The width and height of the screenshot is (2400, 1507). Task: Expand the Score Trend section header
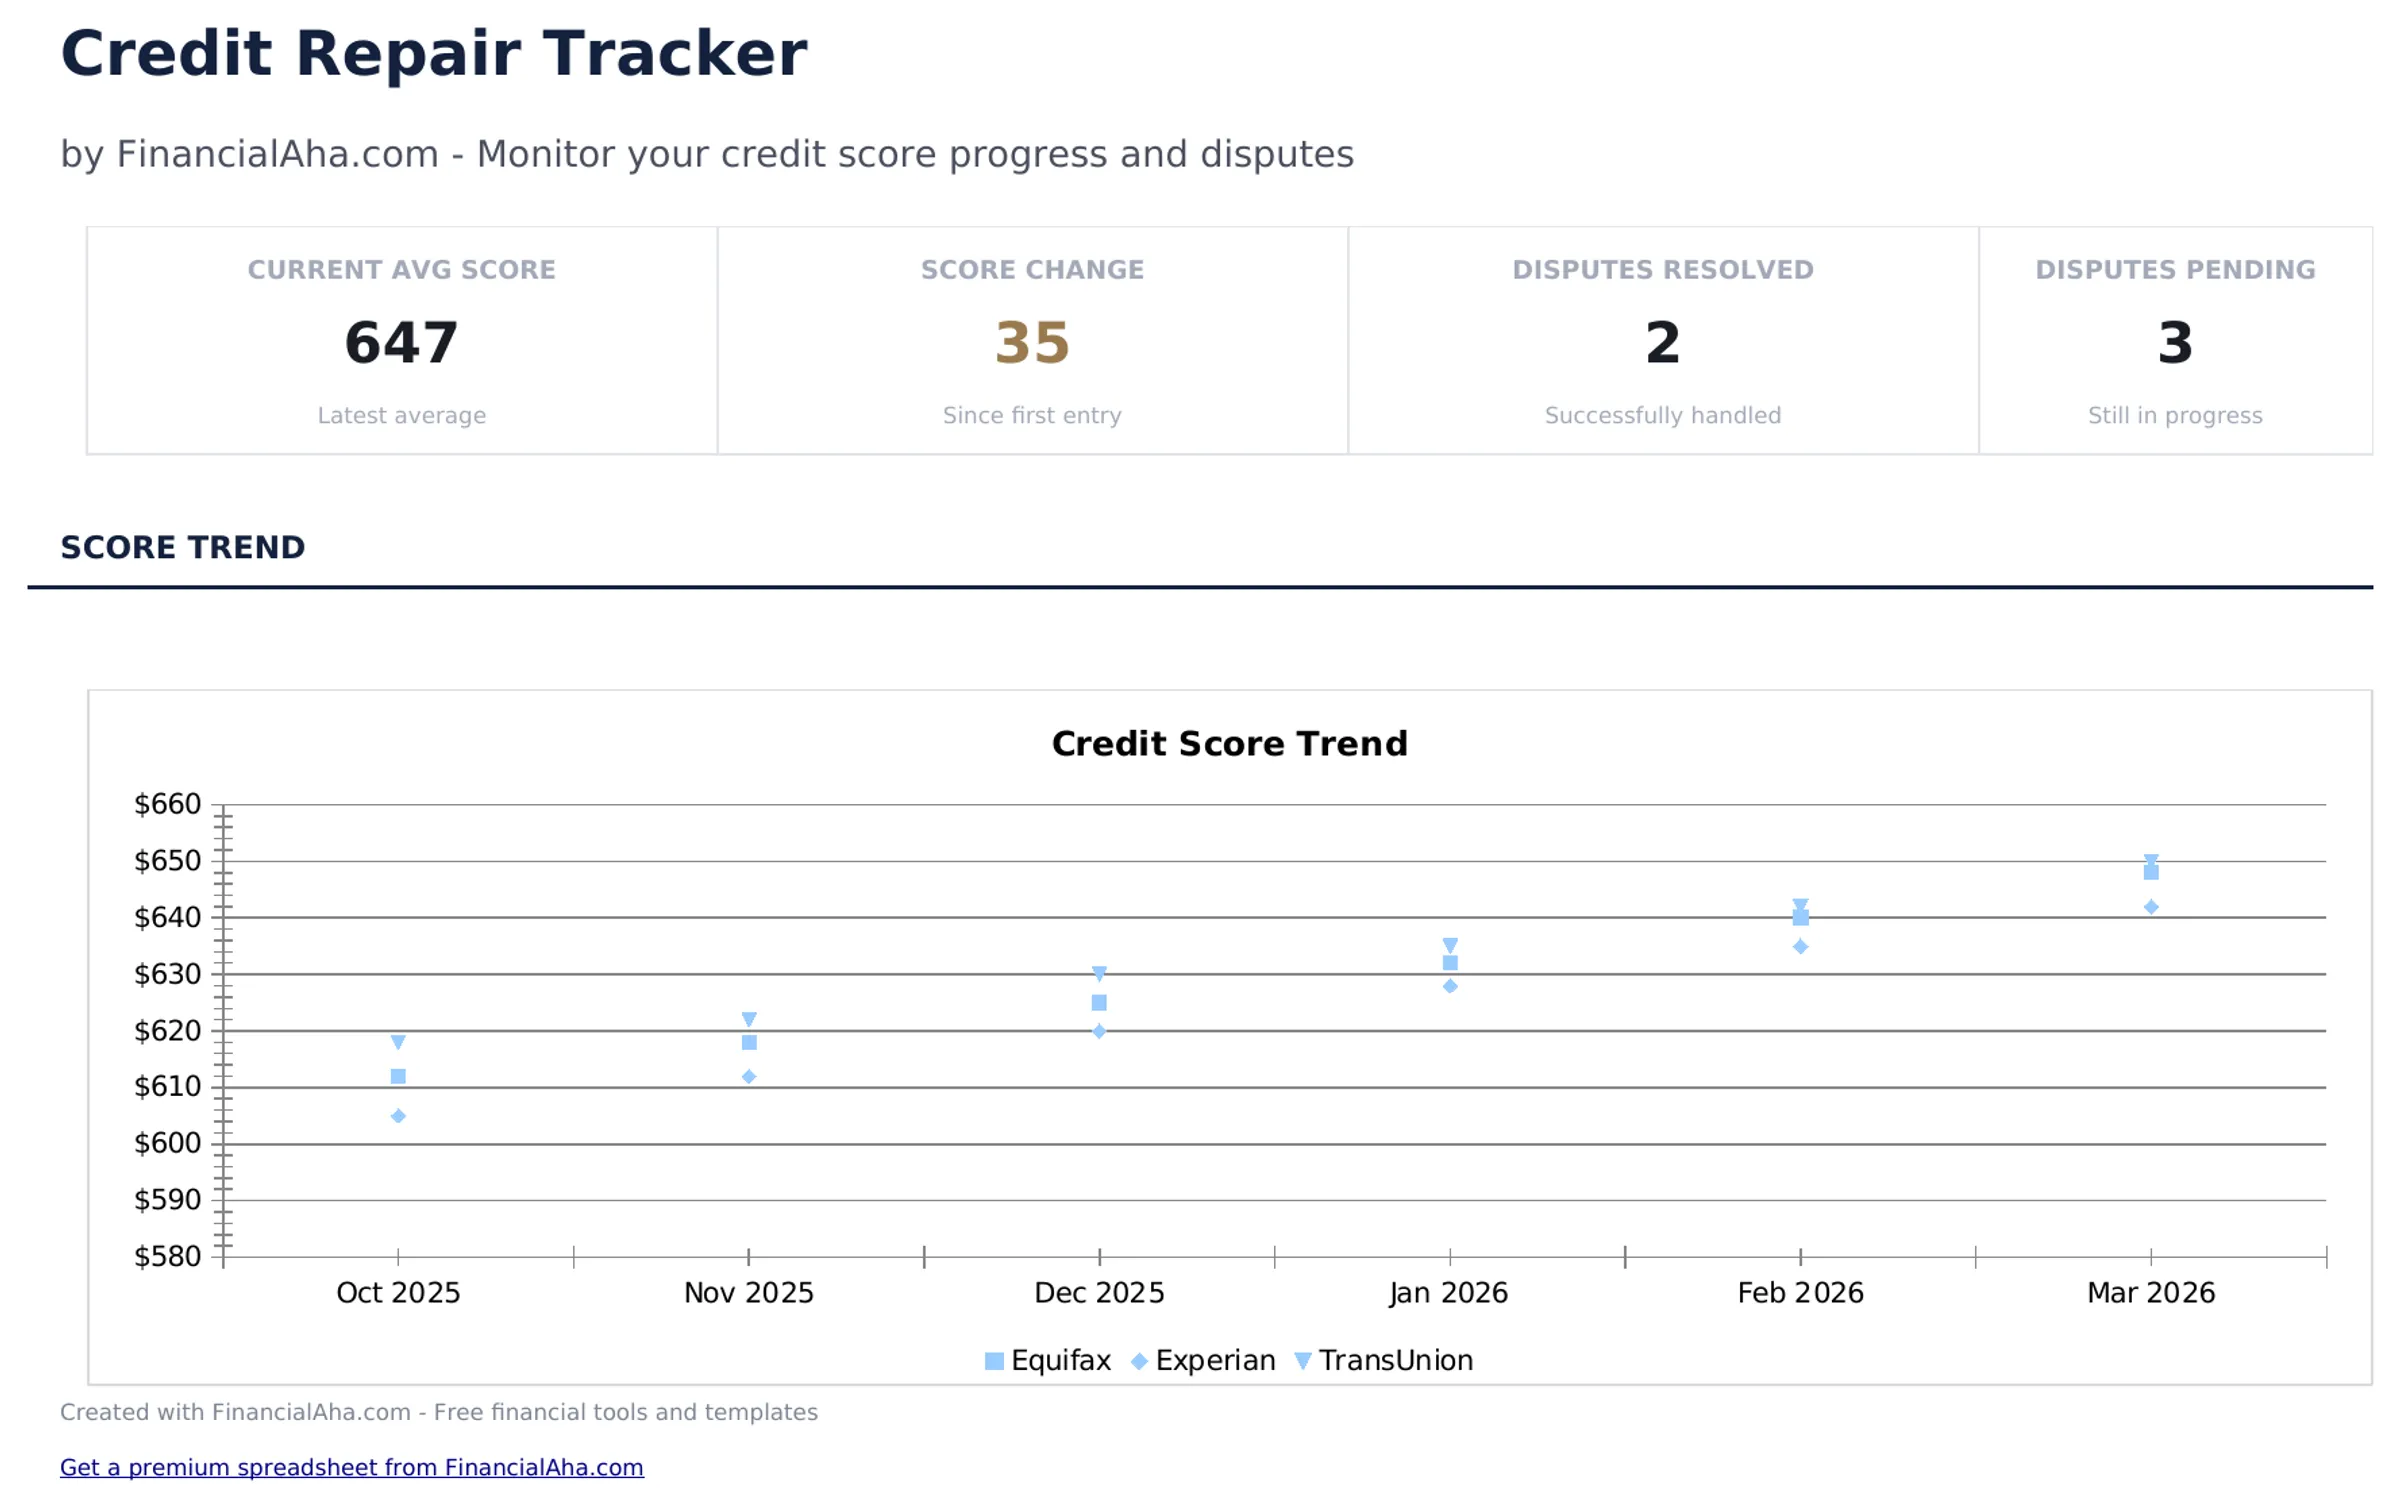(183, 547)
